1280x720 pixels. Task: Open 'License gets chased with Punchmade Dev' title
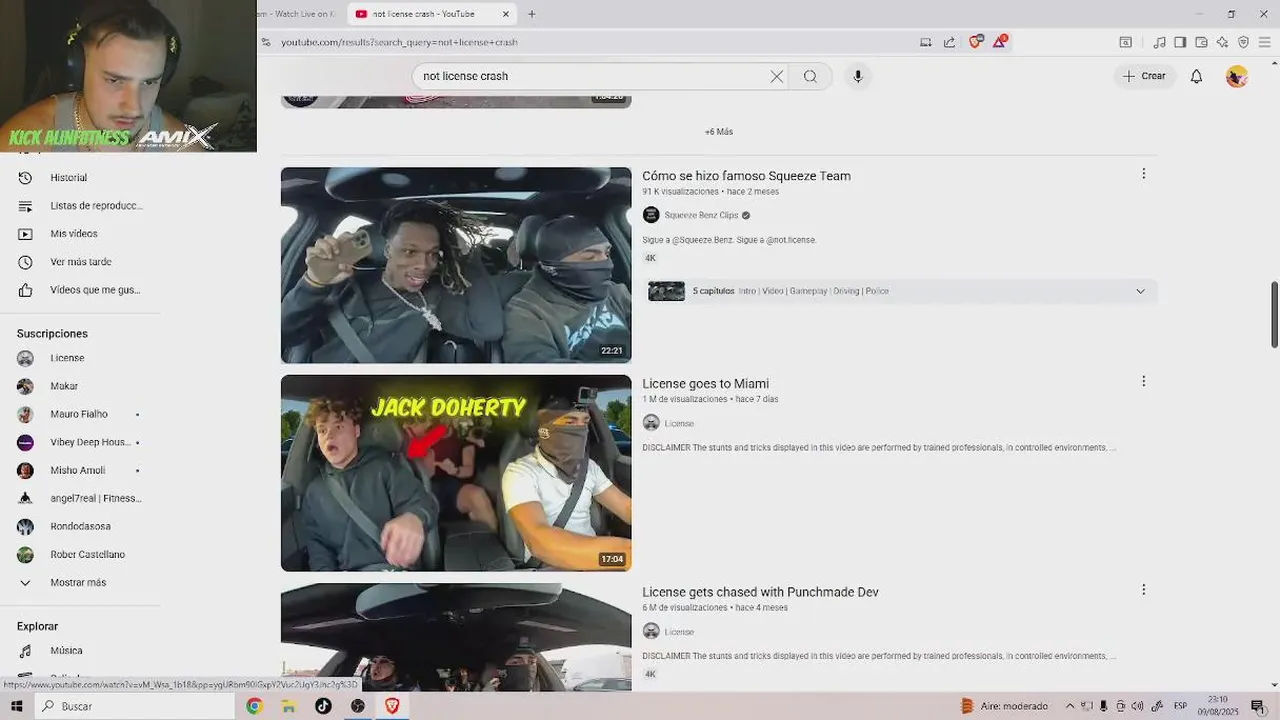(x=760, y=592)
